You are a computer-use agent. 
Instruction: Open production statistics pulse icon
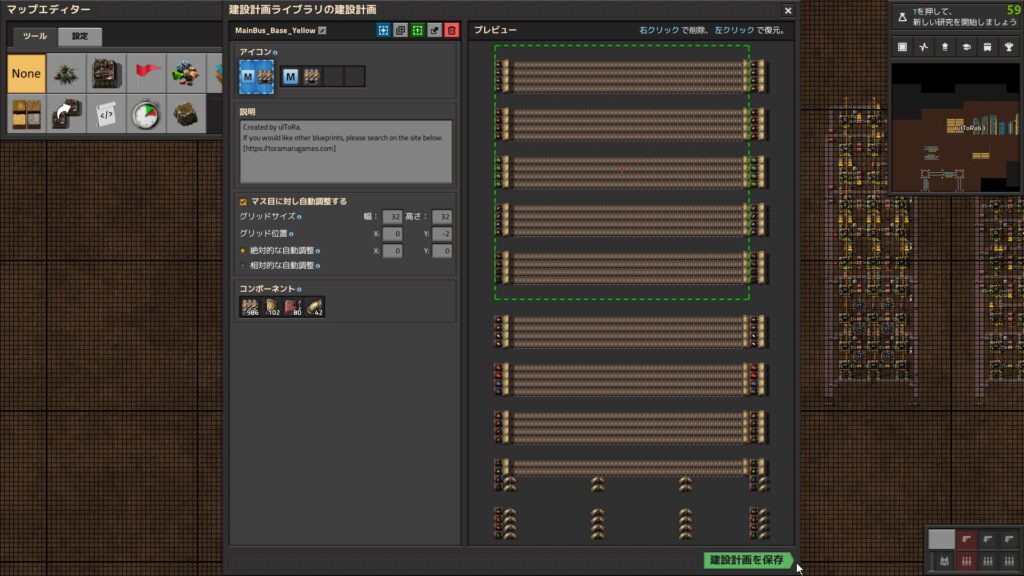click(x=923, y=47)
